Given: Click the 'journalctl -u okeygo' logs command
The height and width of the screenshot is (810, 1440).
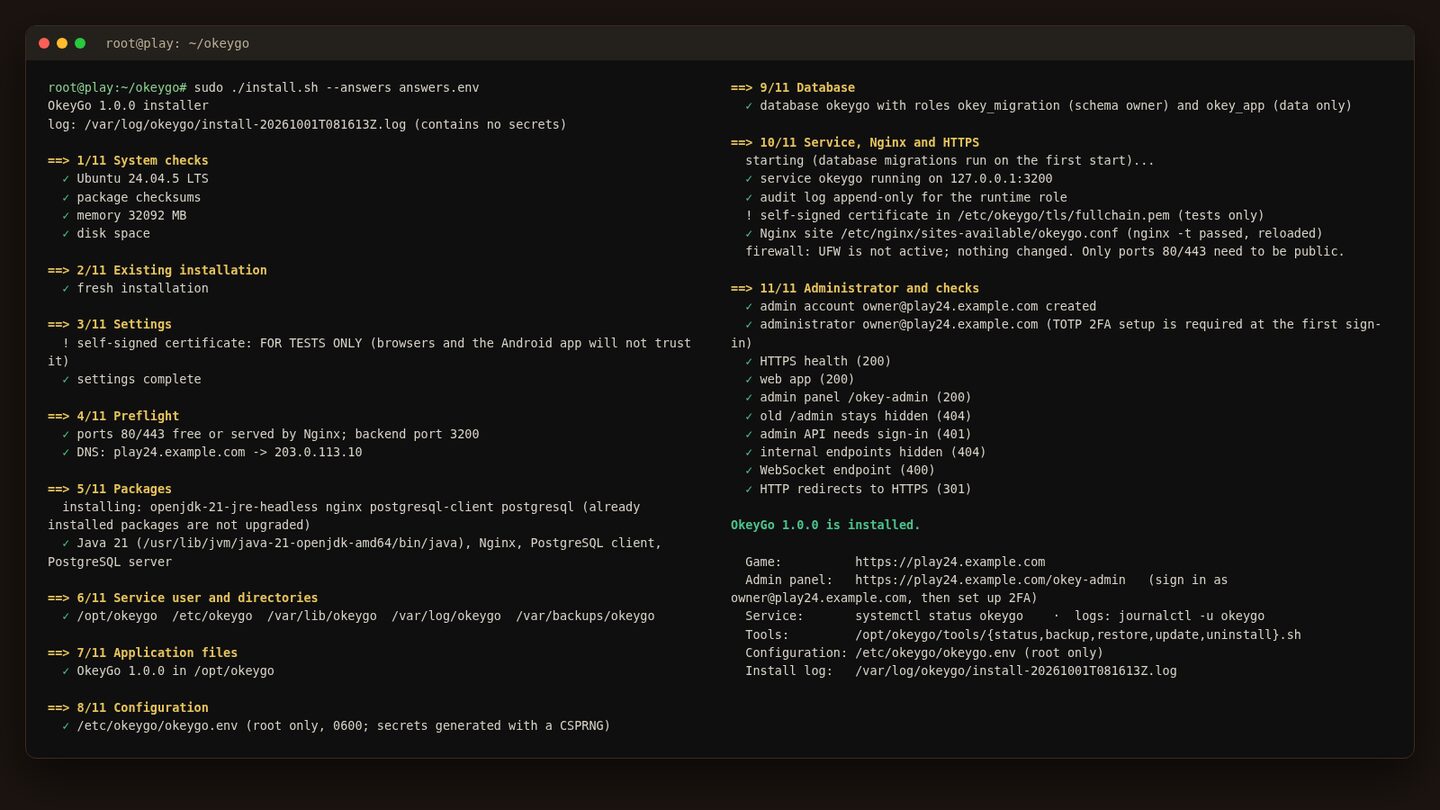Looking at the screenshot, I should pyautogui.click(x=1191, y=616).
